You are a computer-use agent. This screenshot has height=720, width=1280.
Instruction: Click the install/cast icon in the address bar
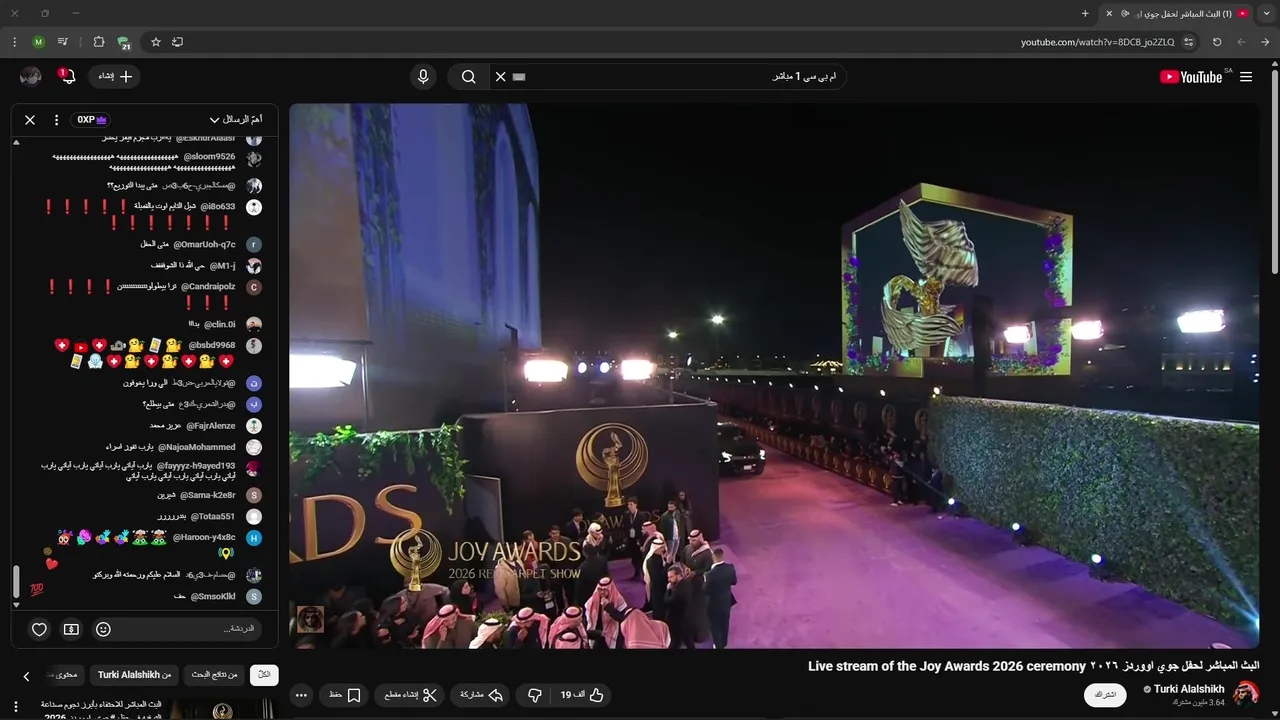[178, 42]
